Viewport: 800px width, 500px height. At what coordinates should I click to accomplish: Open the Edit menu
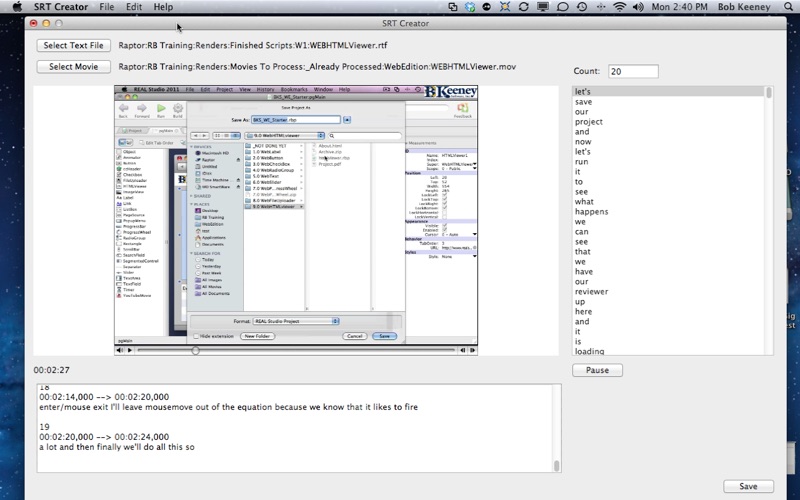133,7
